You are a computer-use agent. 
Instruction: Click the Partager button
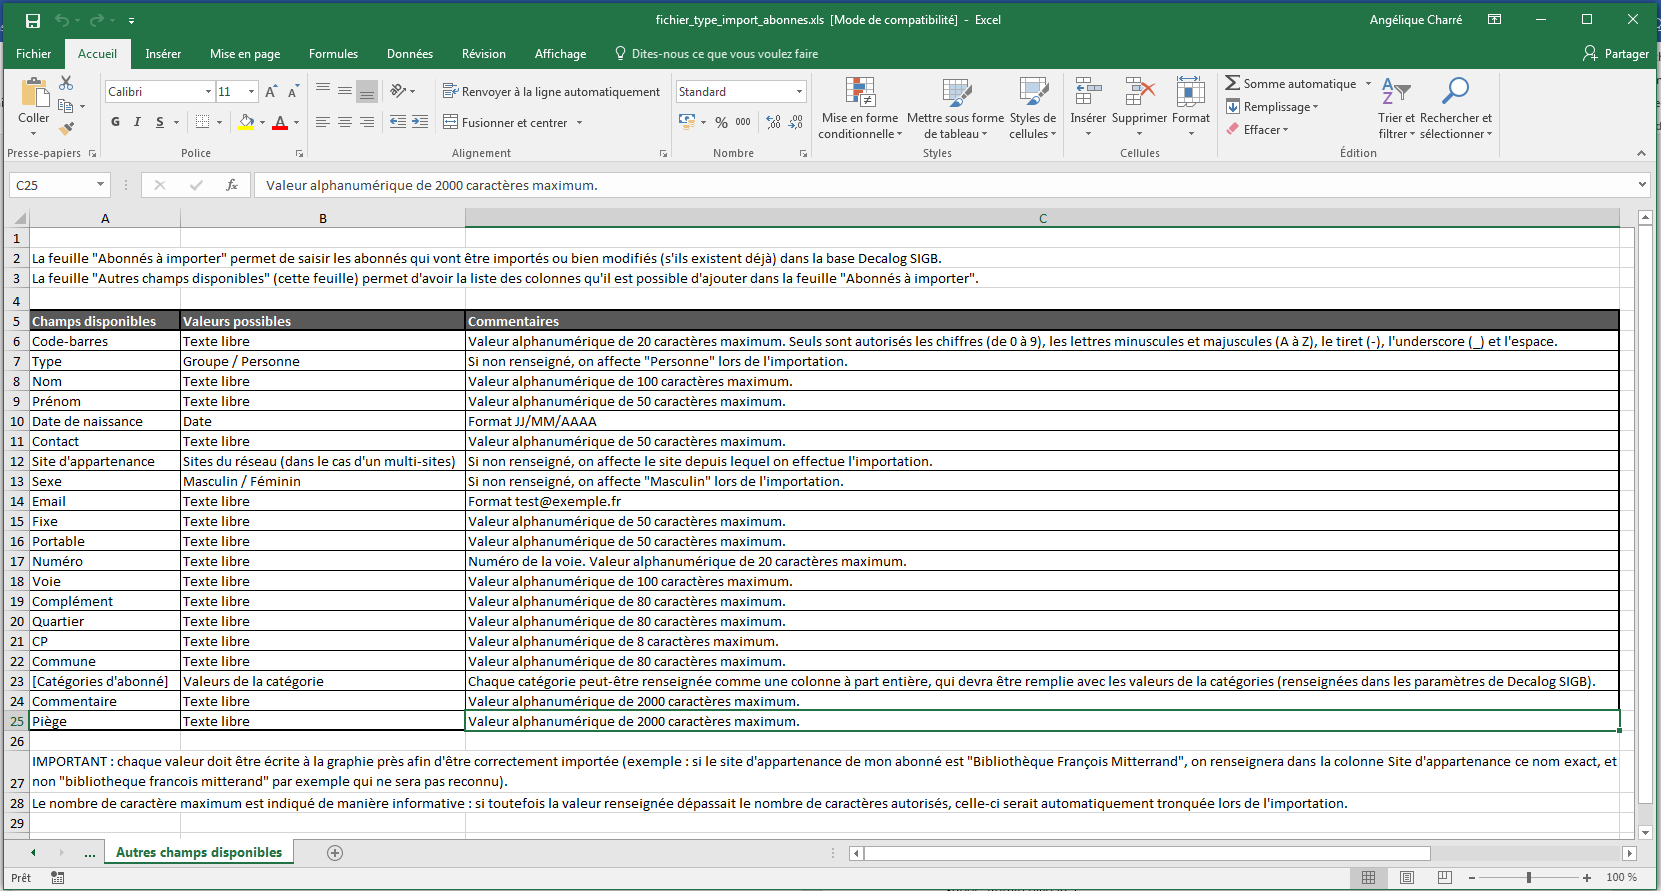click(1615, 54)
